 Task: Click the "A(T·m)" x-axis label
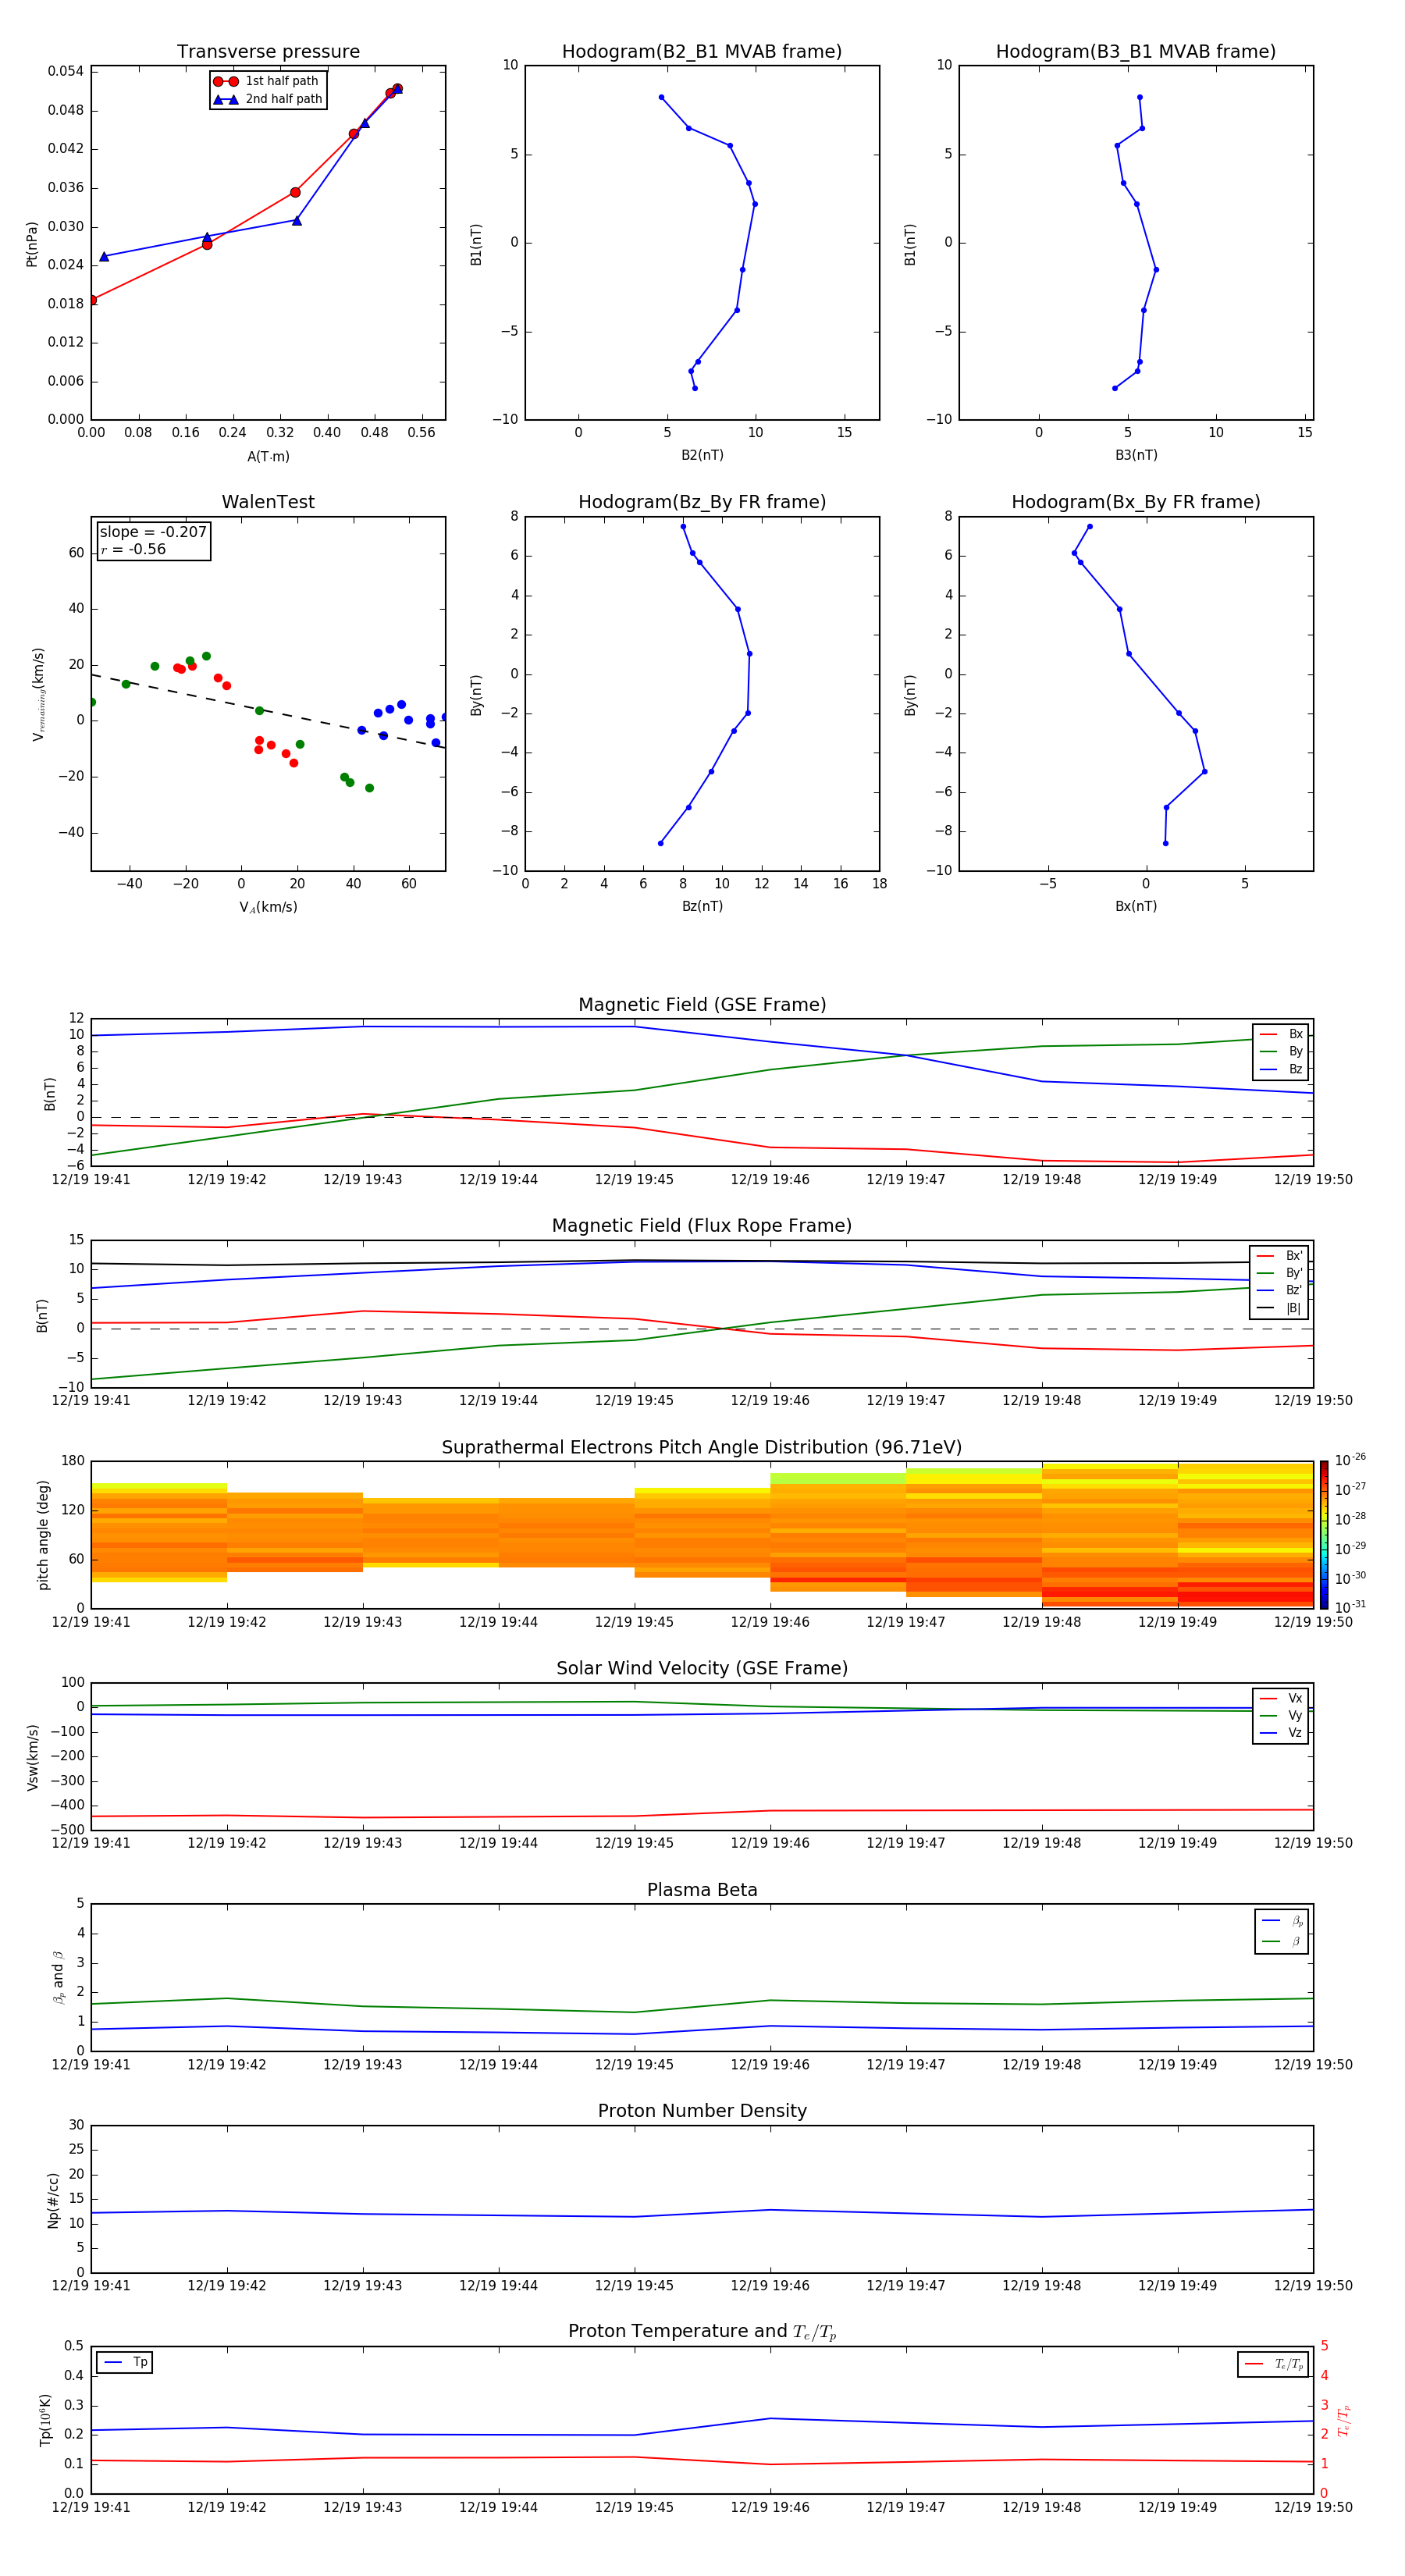(x=268, y=457)
